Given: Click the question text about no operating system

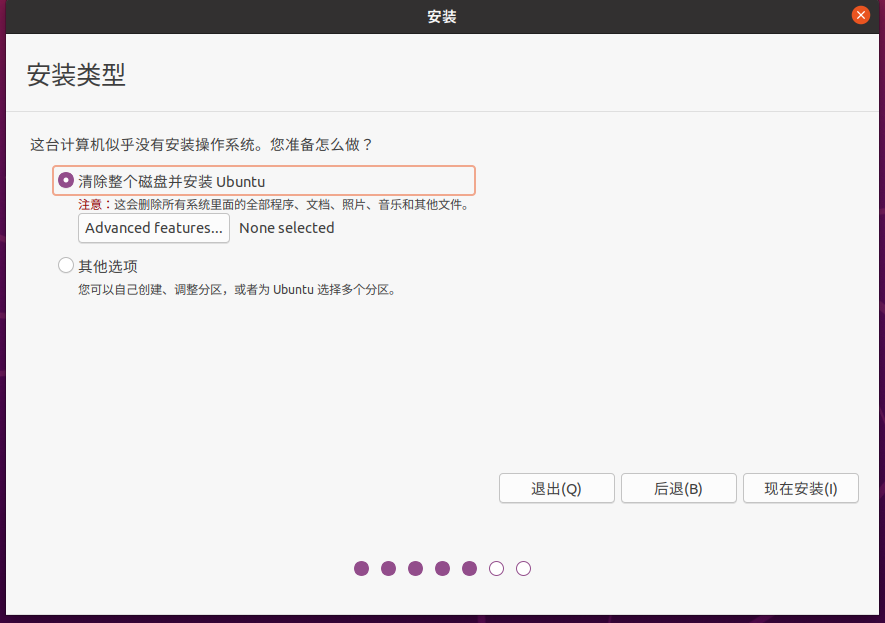Looking at the screenshot, I should click(201, 145).
